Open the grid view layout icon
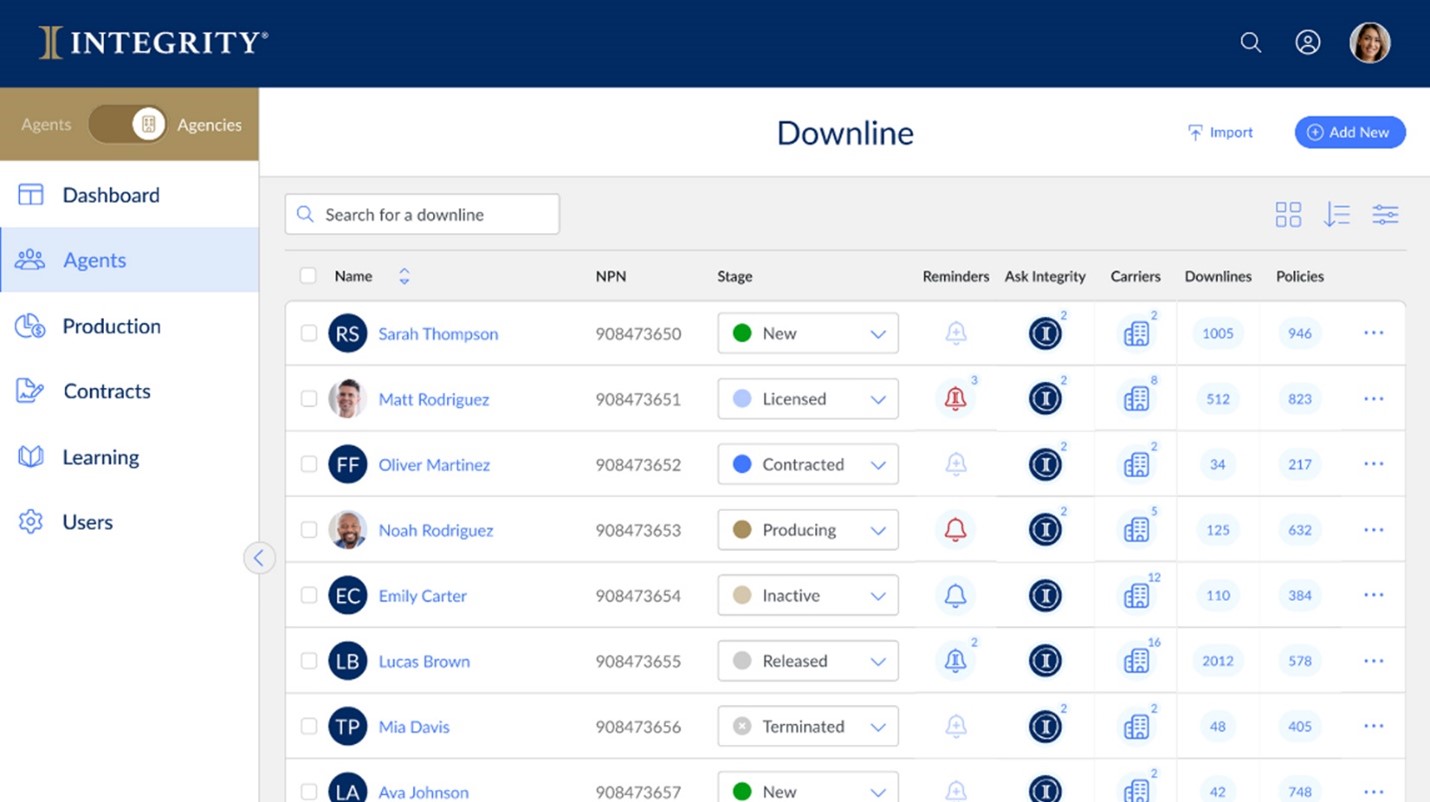Screen dimensions: 1430x802 coord(1288,214)
